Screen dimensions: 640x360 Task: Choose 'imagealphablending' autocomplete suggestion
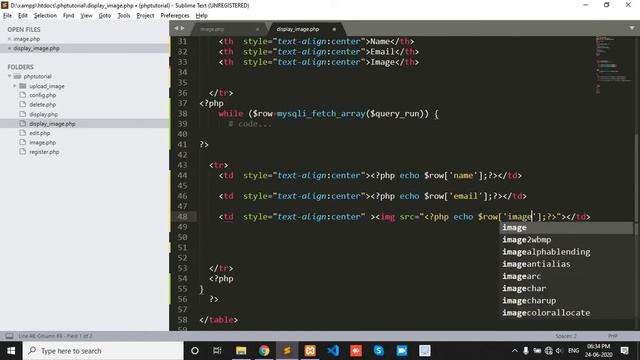[567, 252]
